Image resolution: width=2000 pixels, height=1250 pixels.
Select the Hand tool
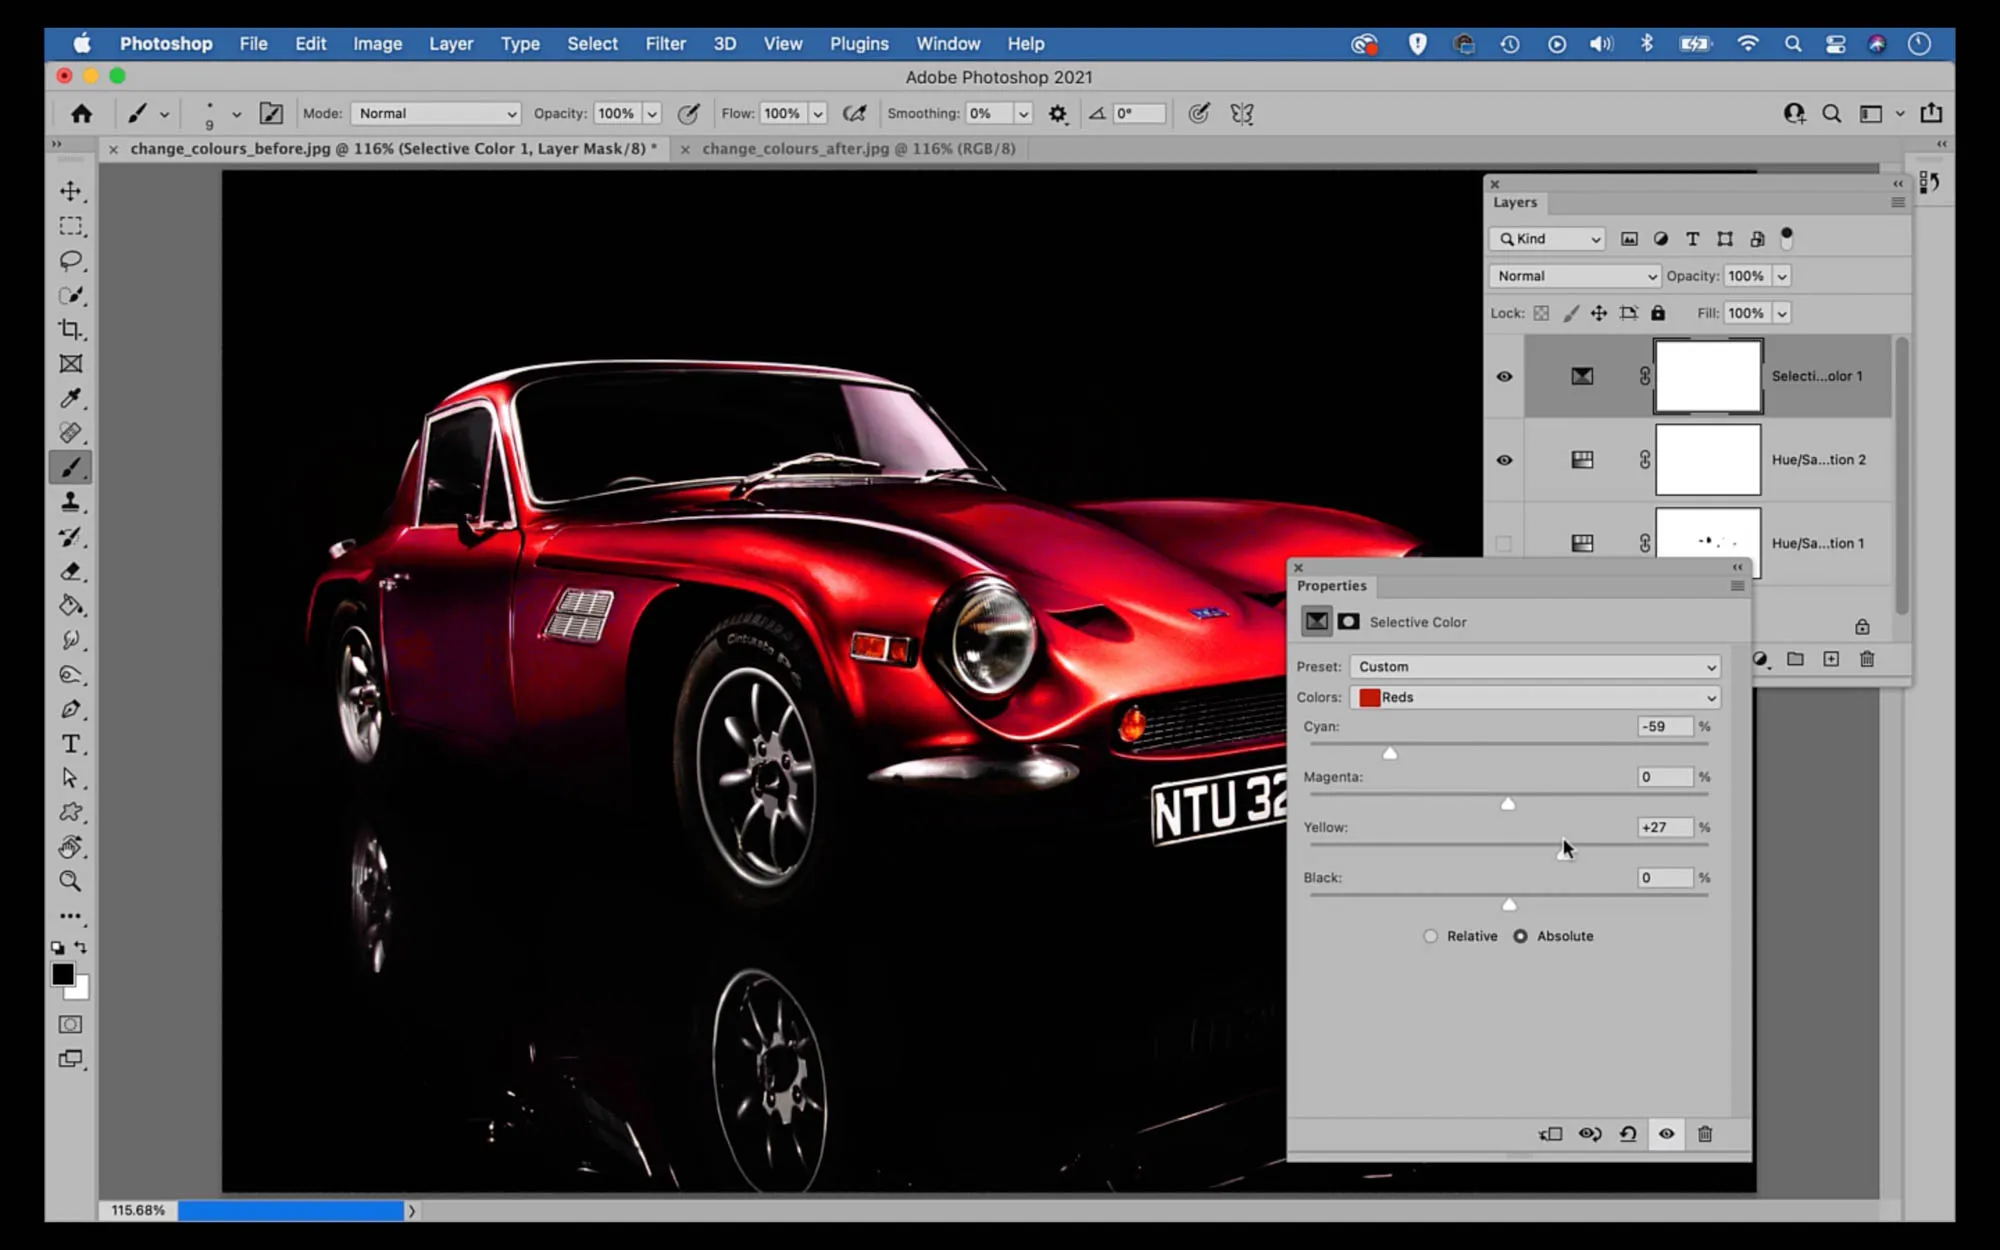tap(70, 847)
